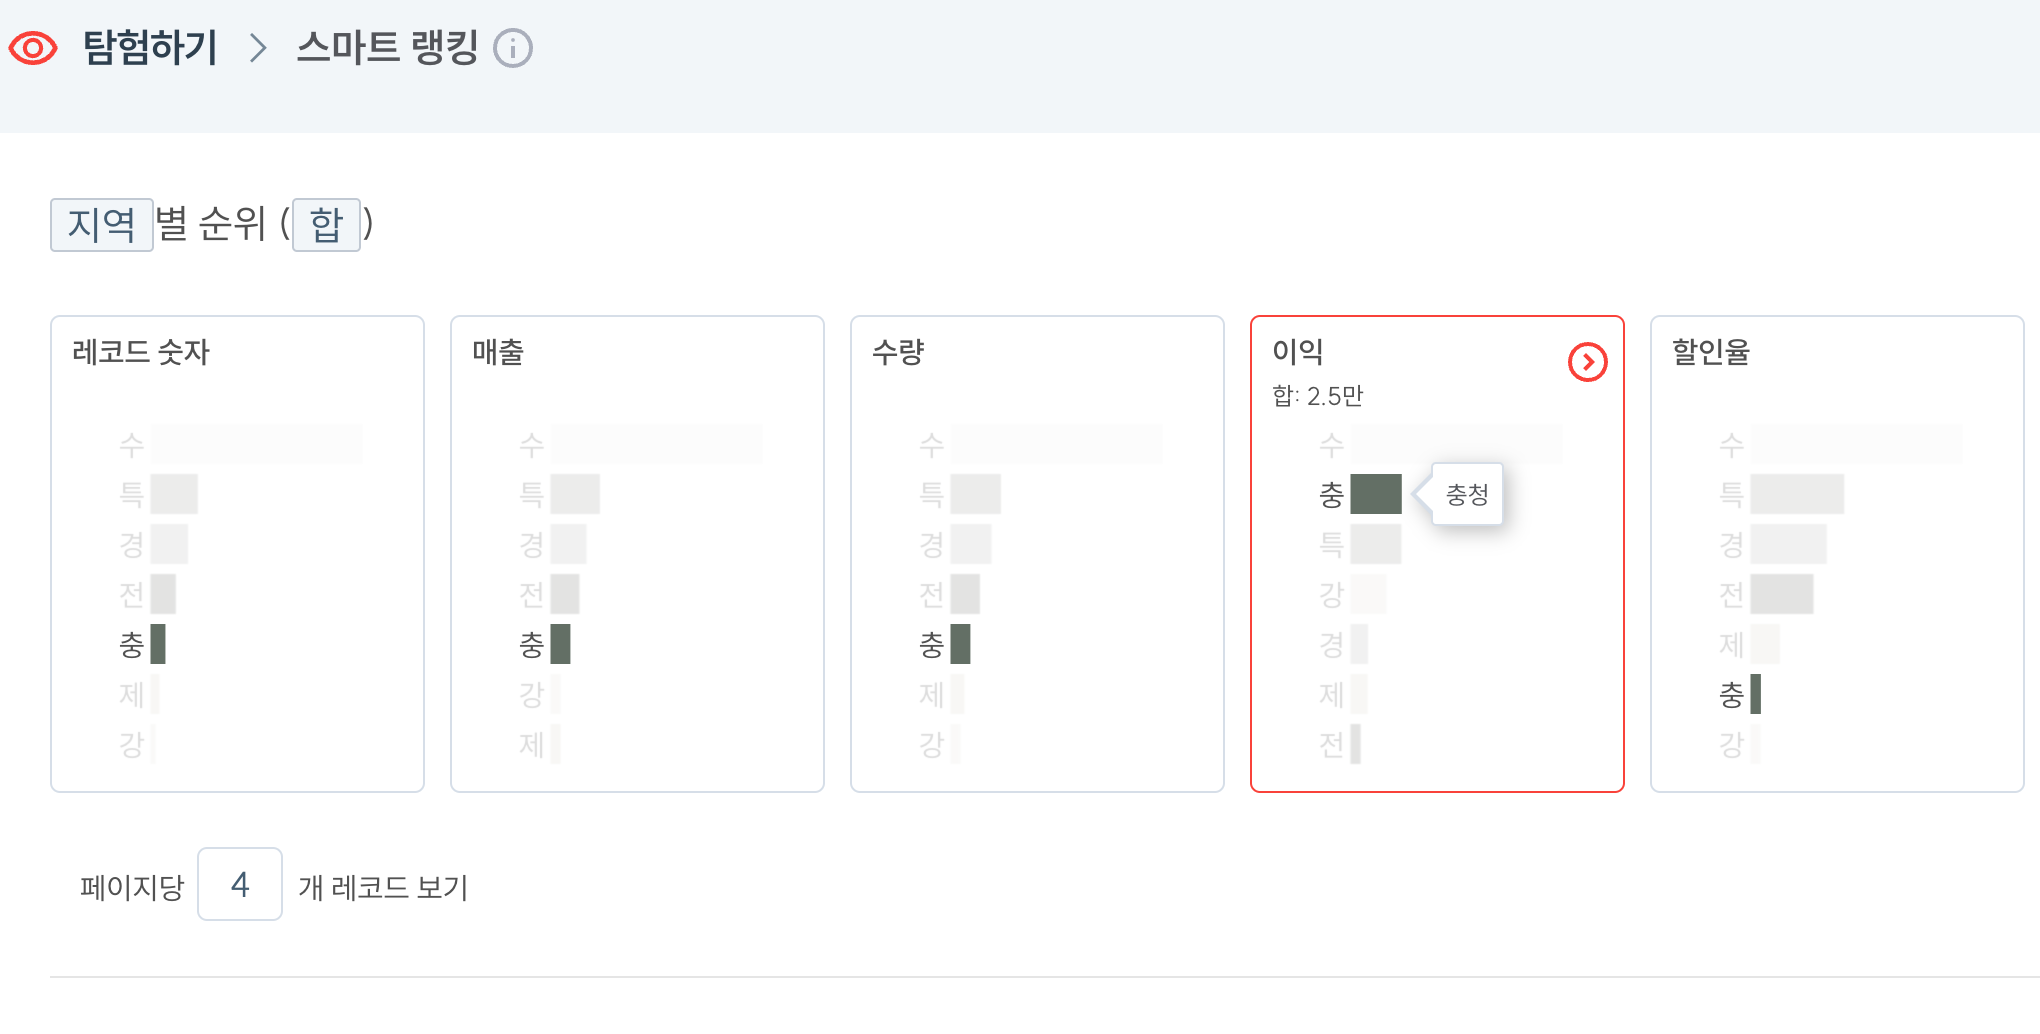
Task: Open the 지역 dimension dropdown
Action: (102, 224)
